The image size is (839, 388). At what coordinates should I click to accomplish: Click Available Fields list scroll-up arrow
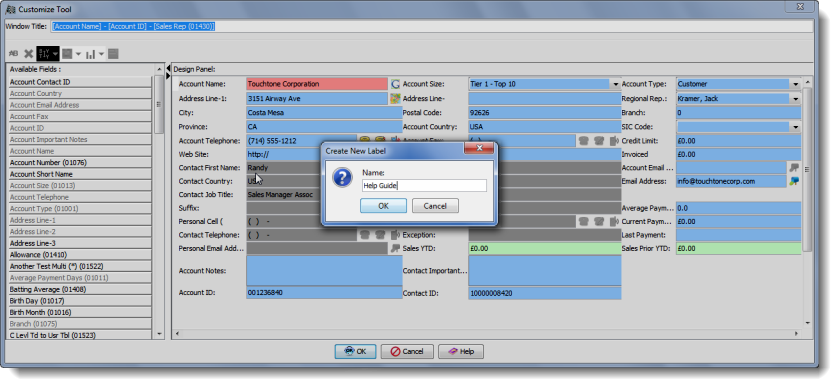point(159,70)
